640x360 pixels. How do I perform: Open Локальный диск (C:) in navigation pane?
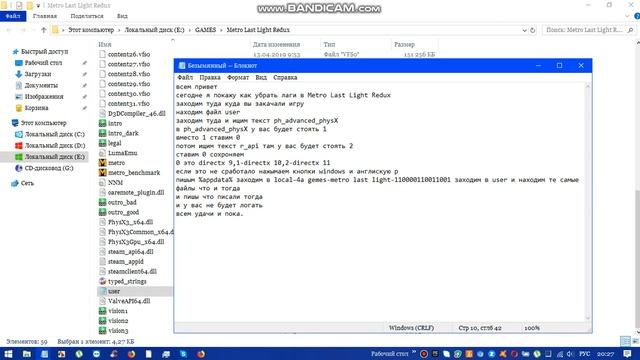[x=54, y=134]
